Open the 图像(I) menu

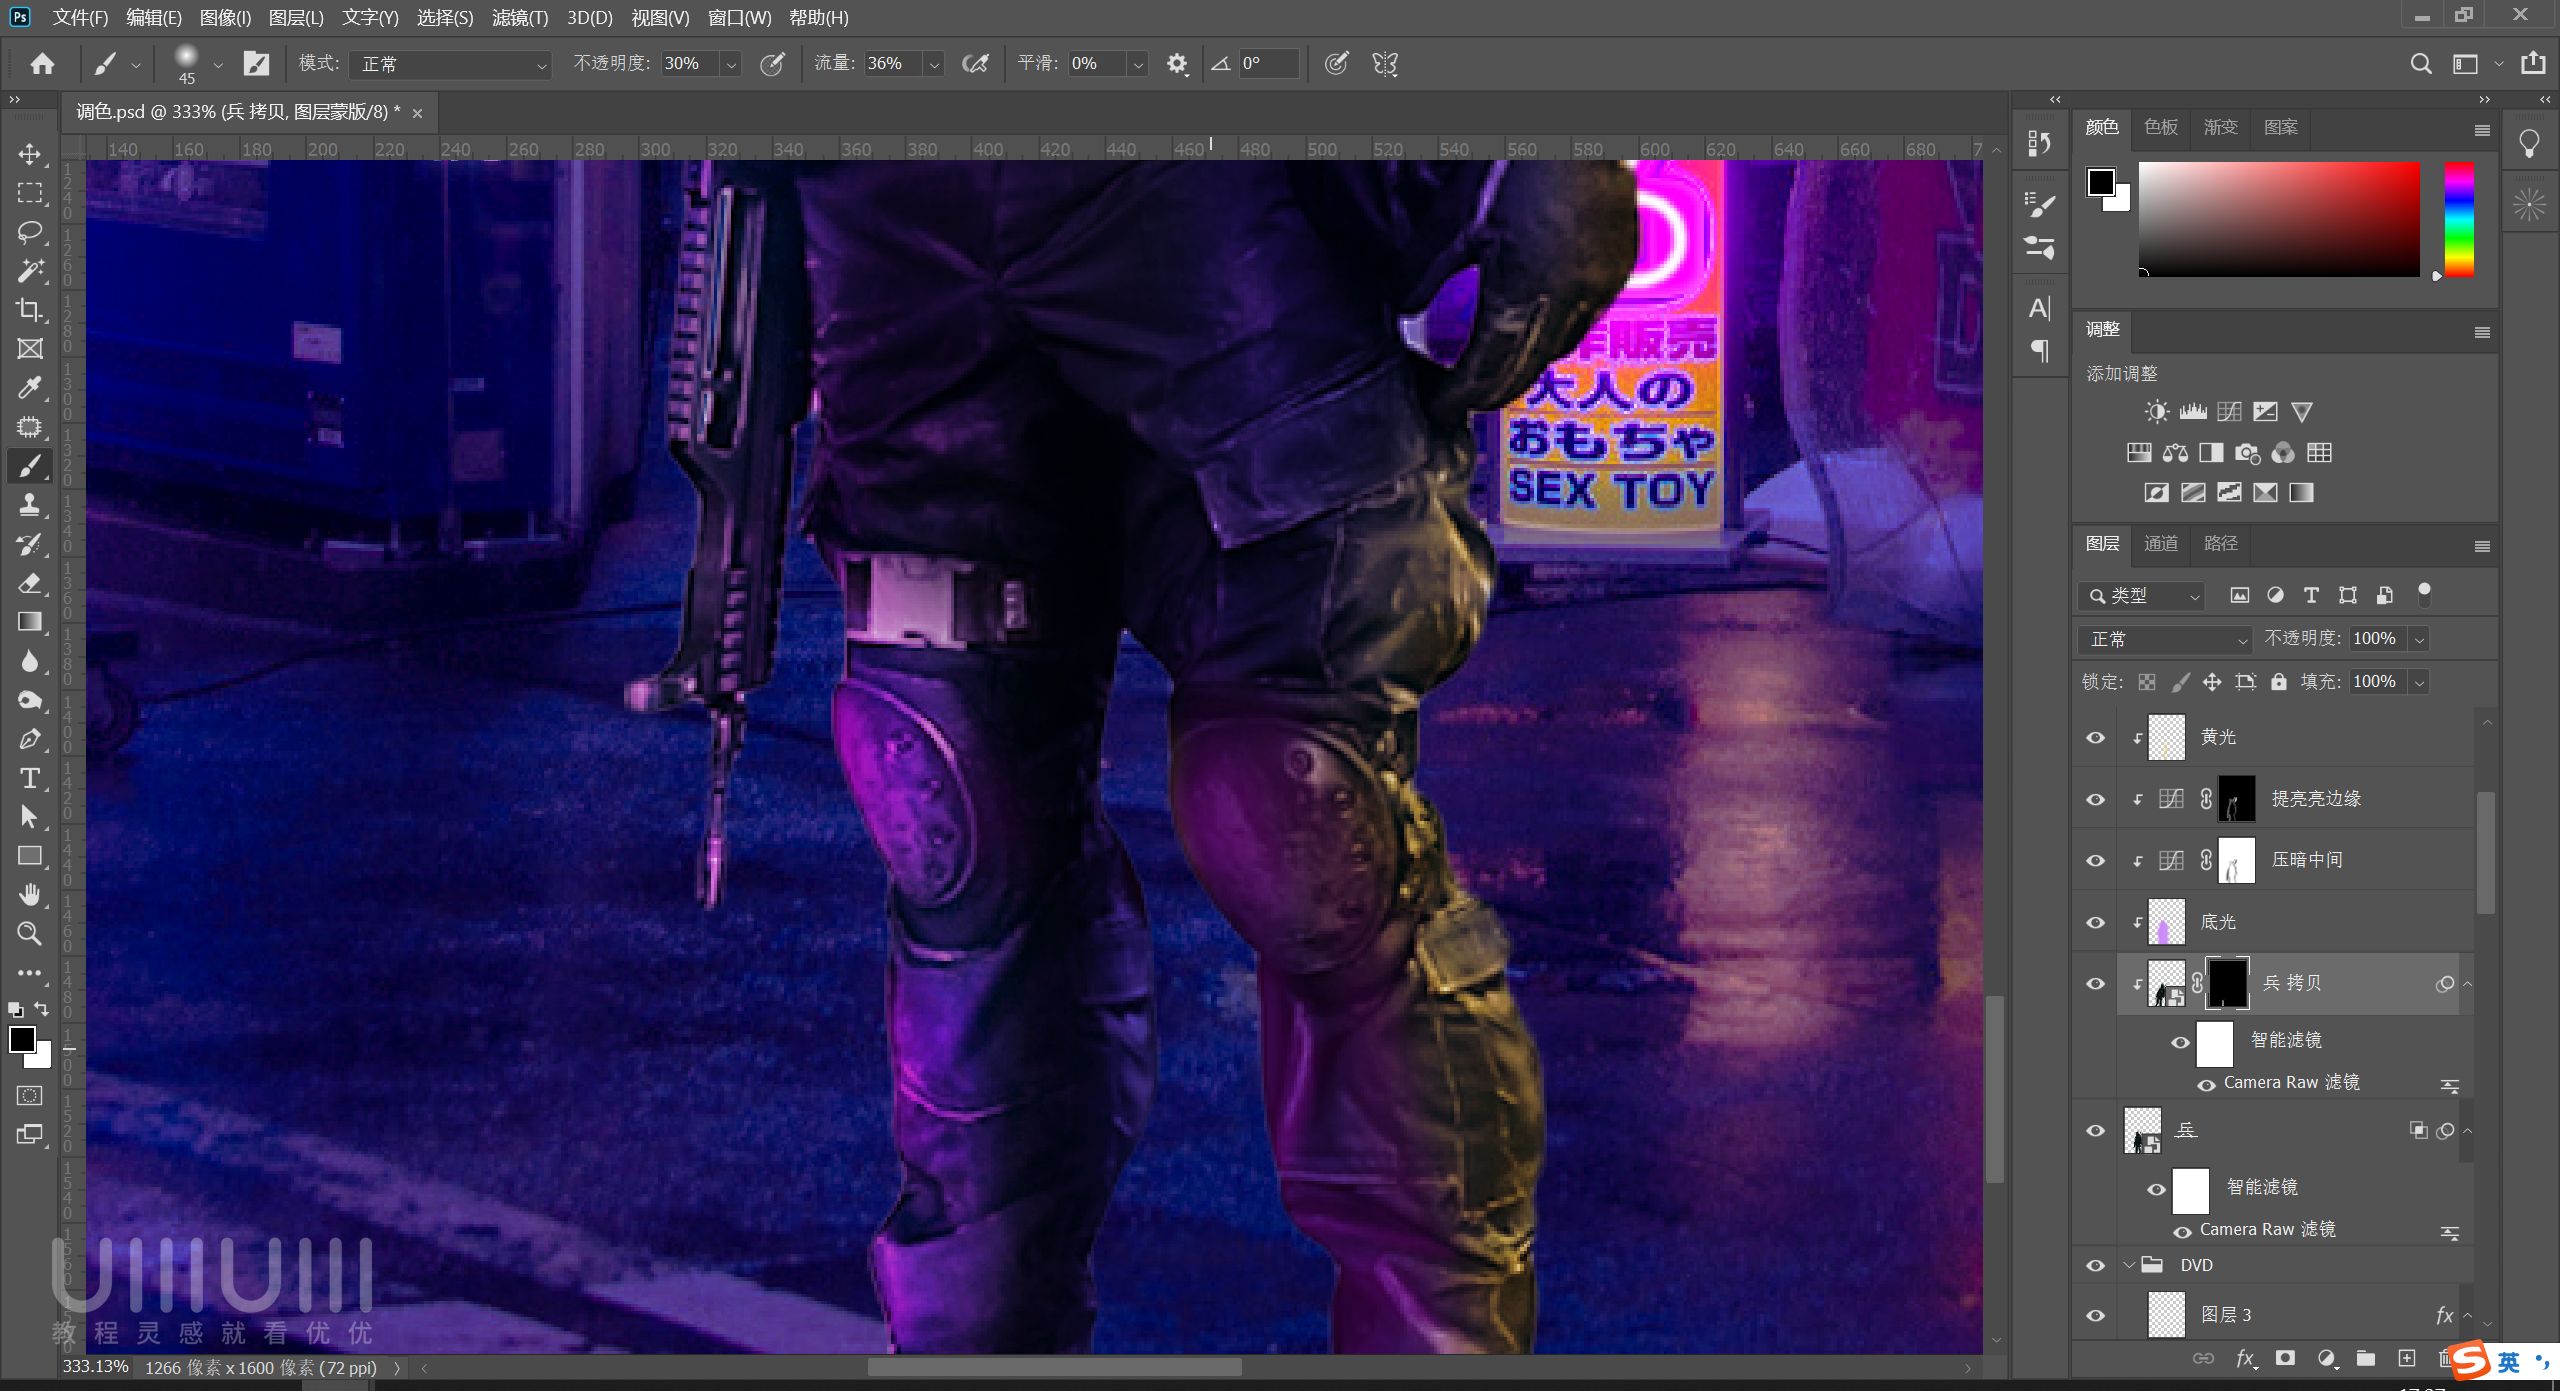[225, 17]
